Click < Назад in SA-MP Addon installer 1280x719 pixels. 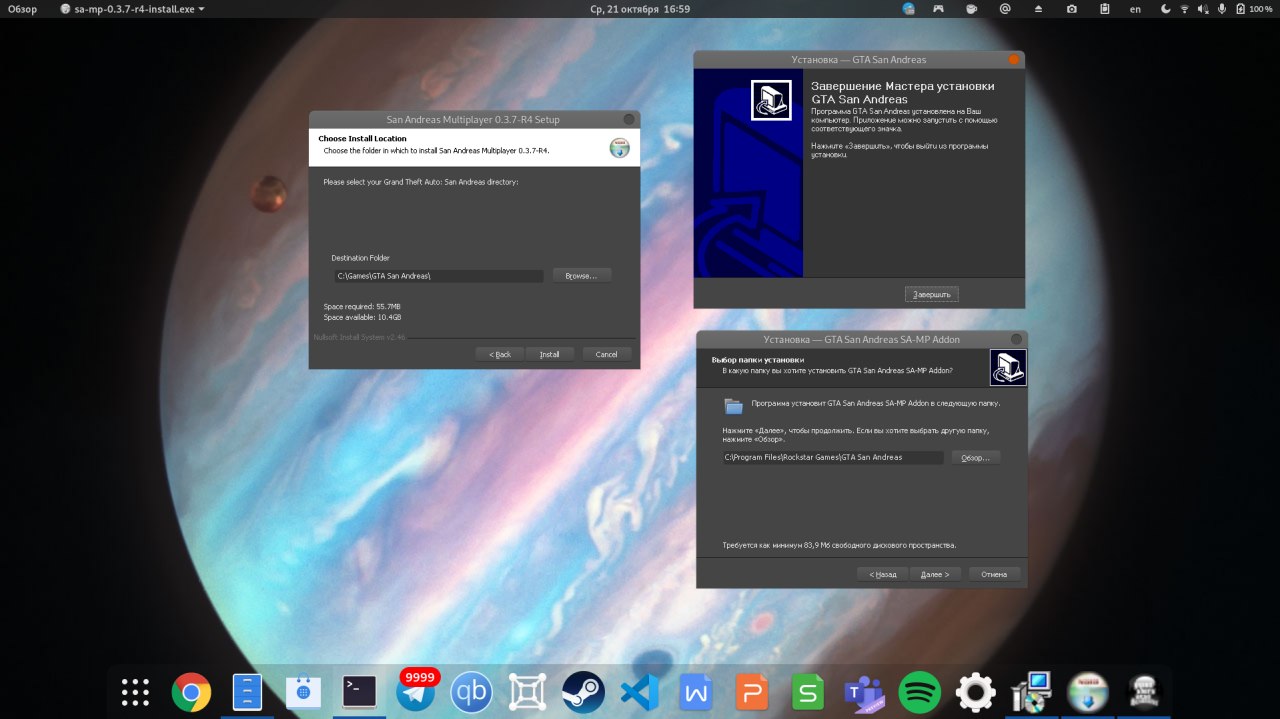(x=883, y=574)
